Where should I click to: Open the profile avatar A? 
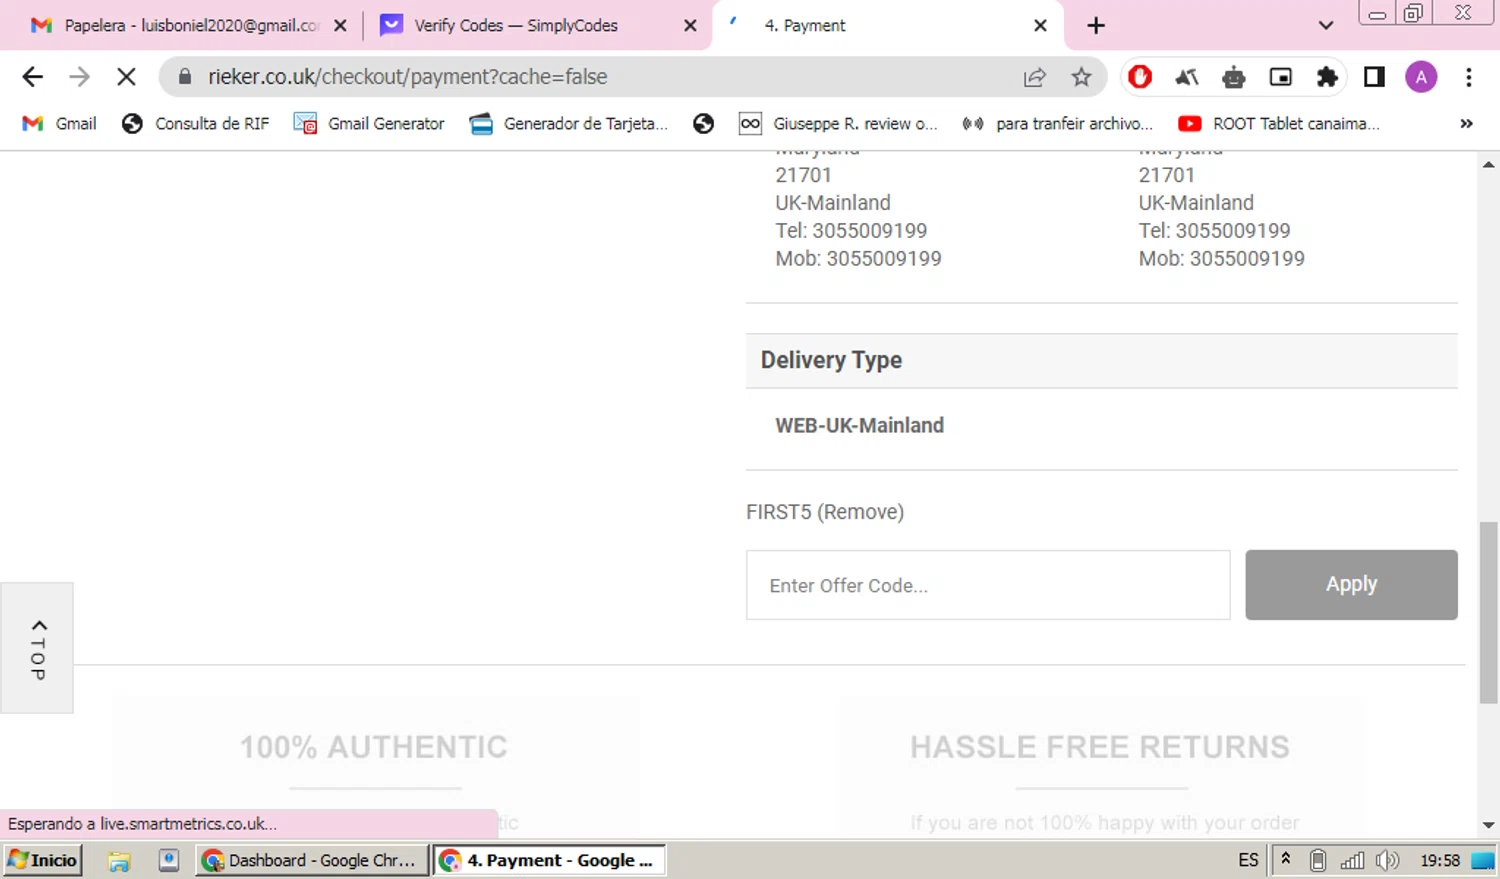tap(1421, 77)
